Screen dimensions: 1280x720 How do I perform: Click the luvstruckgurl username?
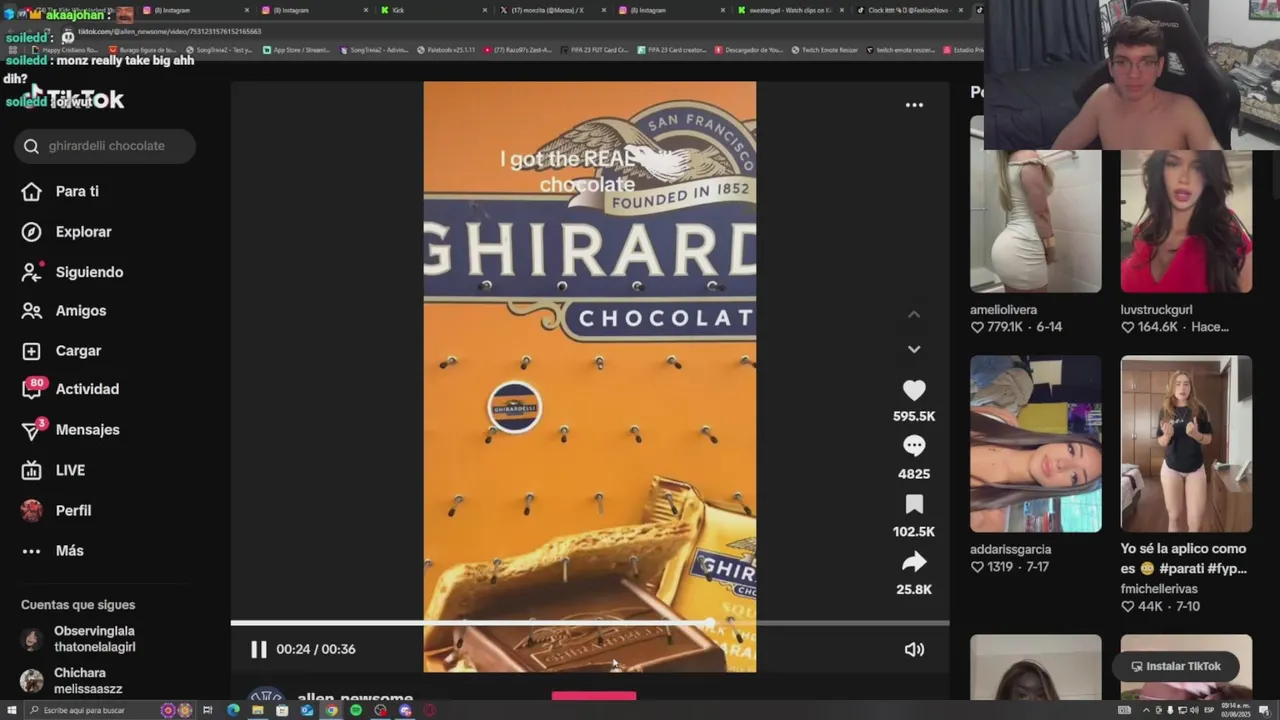(1156, 310)
